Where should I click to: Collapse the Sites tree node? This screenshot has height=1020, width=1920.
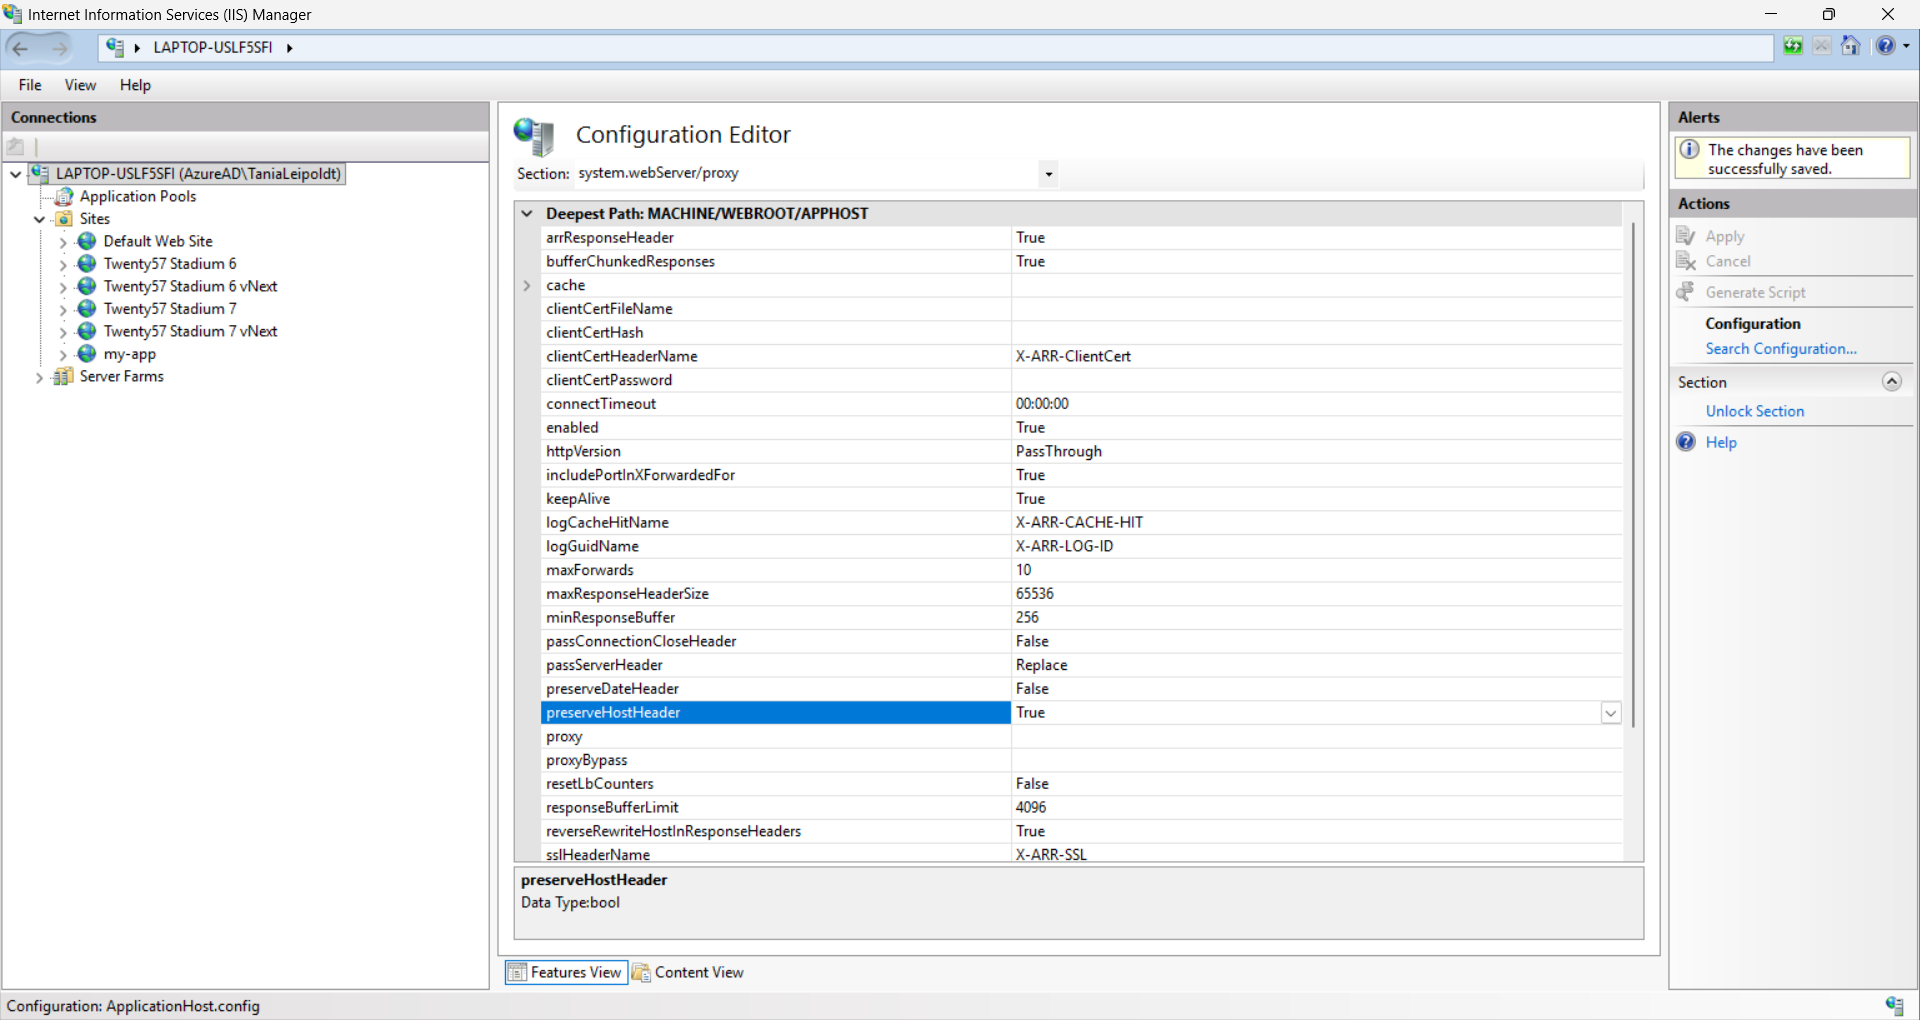[40, 219]
